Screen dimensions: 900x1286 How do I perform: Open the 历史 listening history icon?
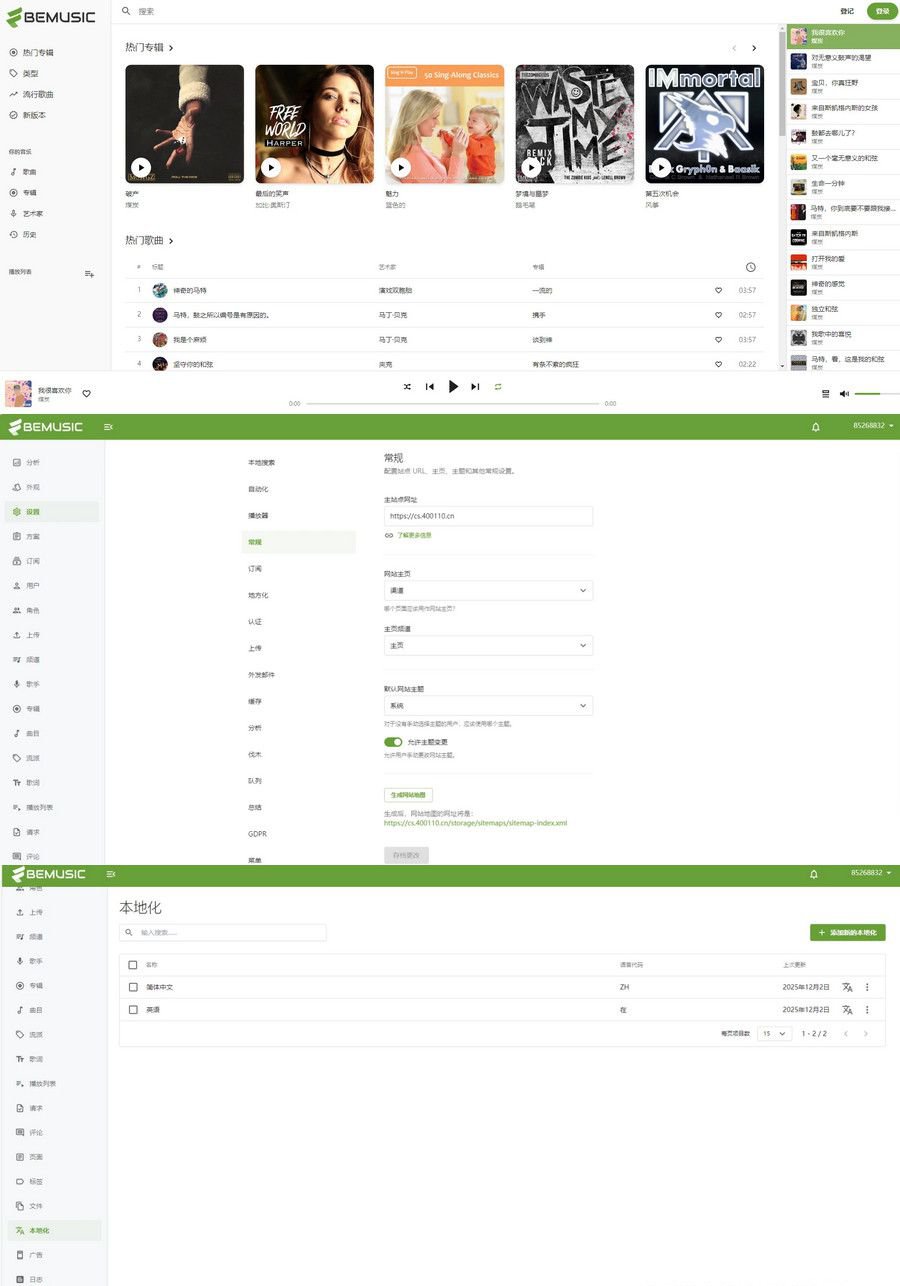[15, 234]
